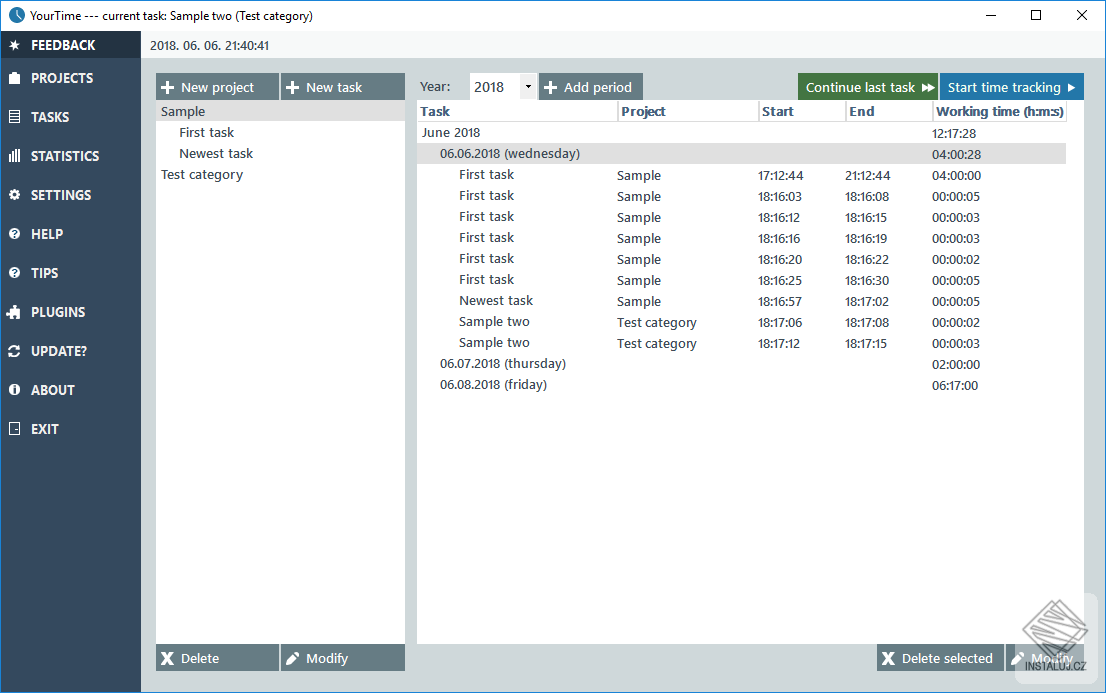
Task: Click the Plugins puzzle piece icon
Action: click(14, 312)
